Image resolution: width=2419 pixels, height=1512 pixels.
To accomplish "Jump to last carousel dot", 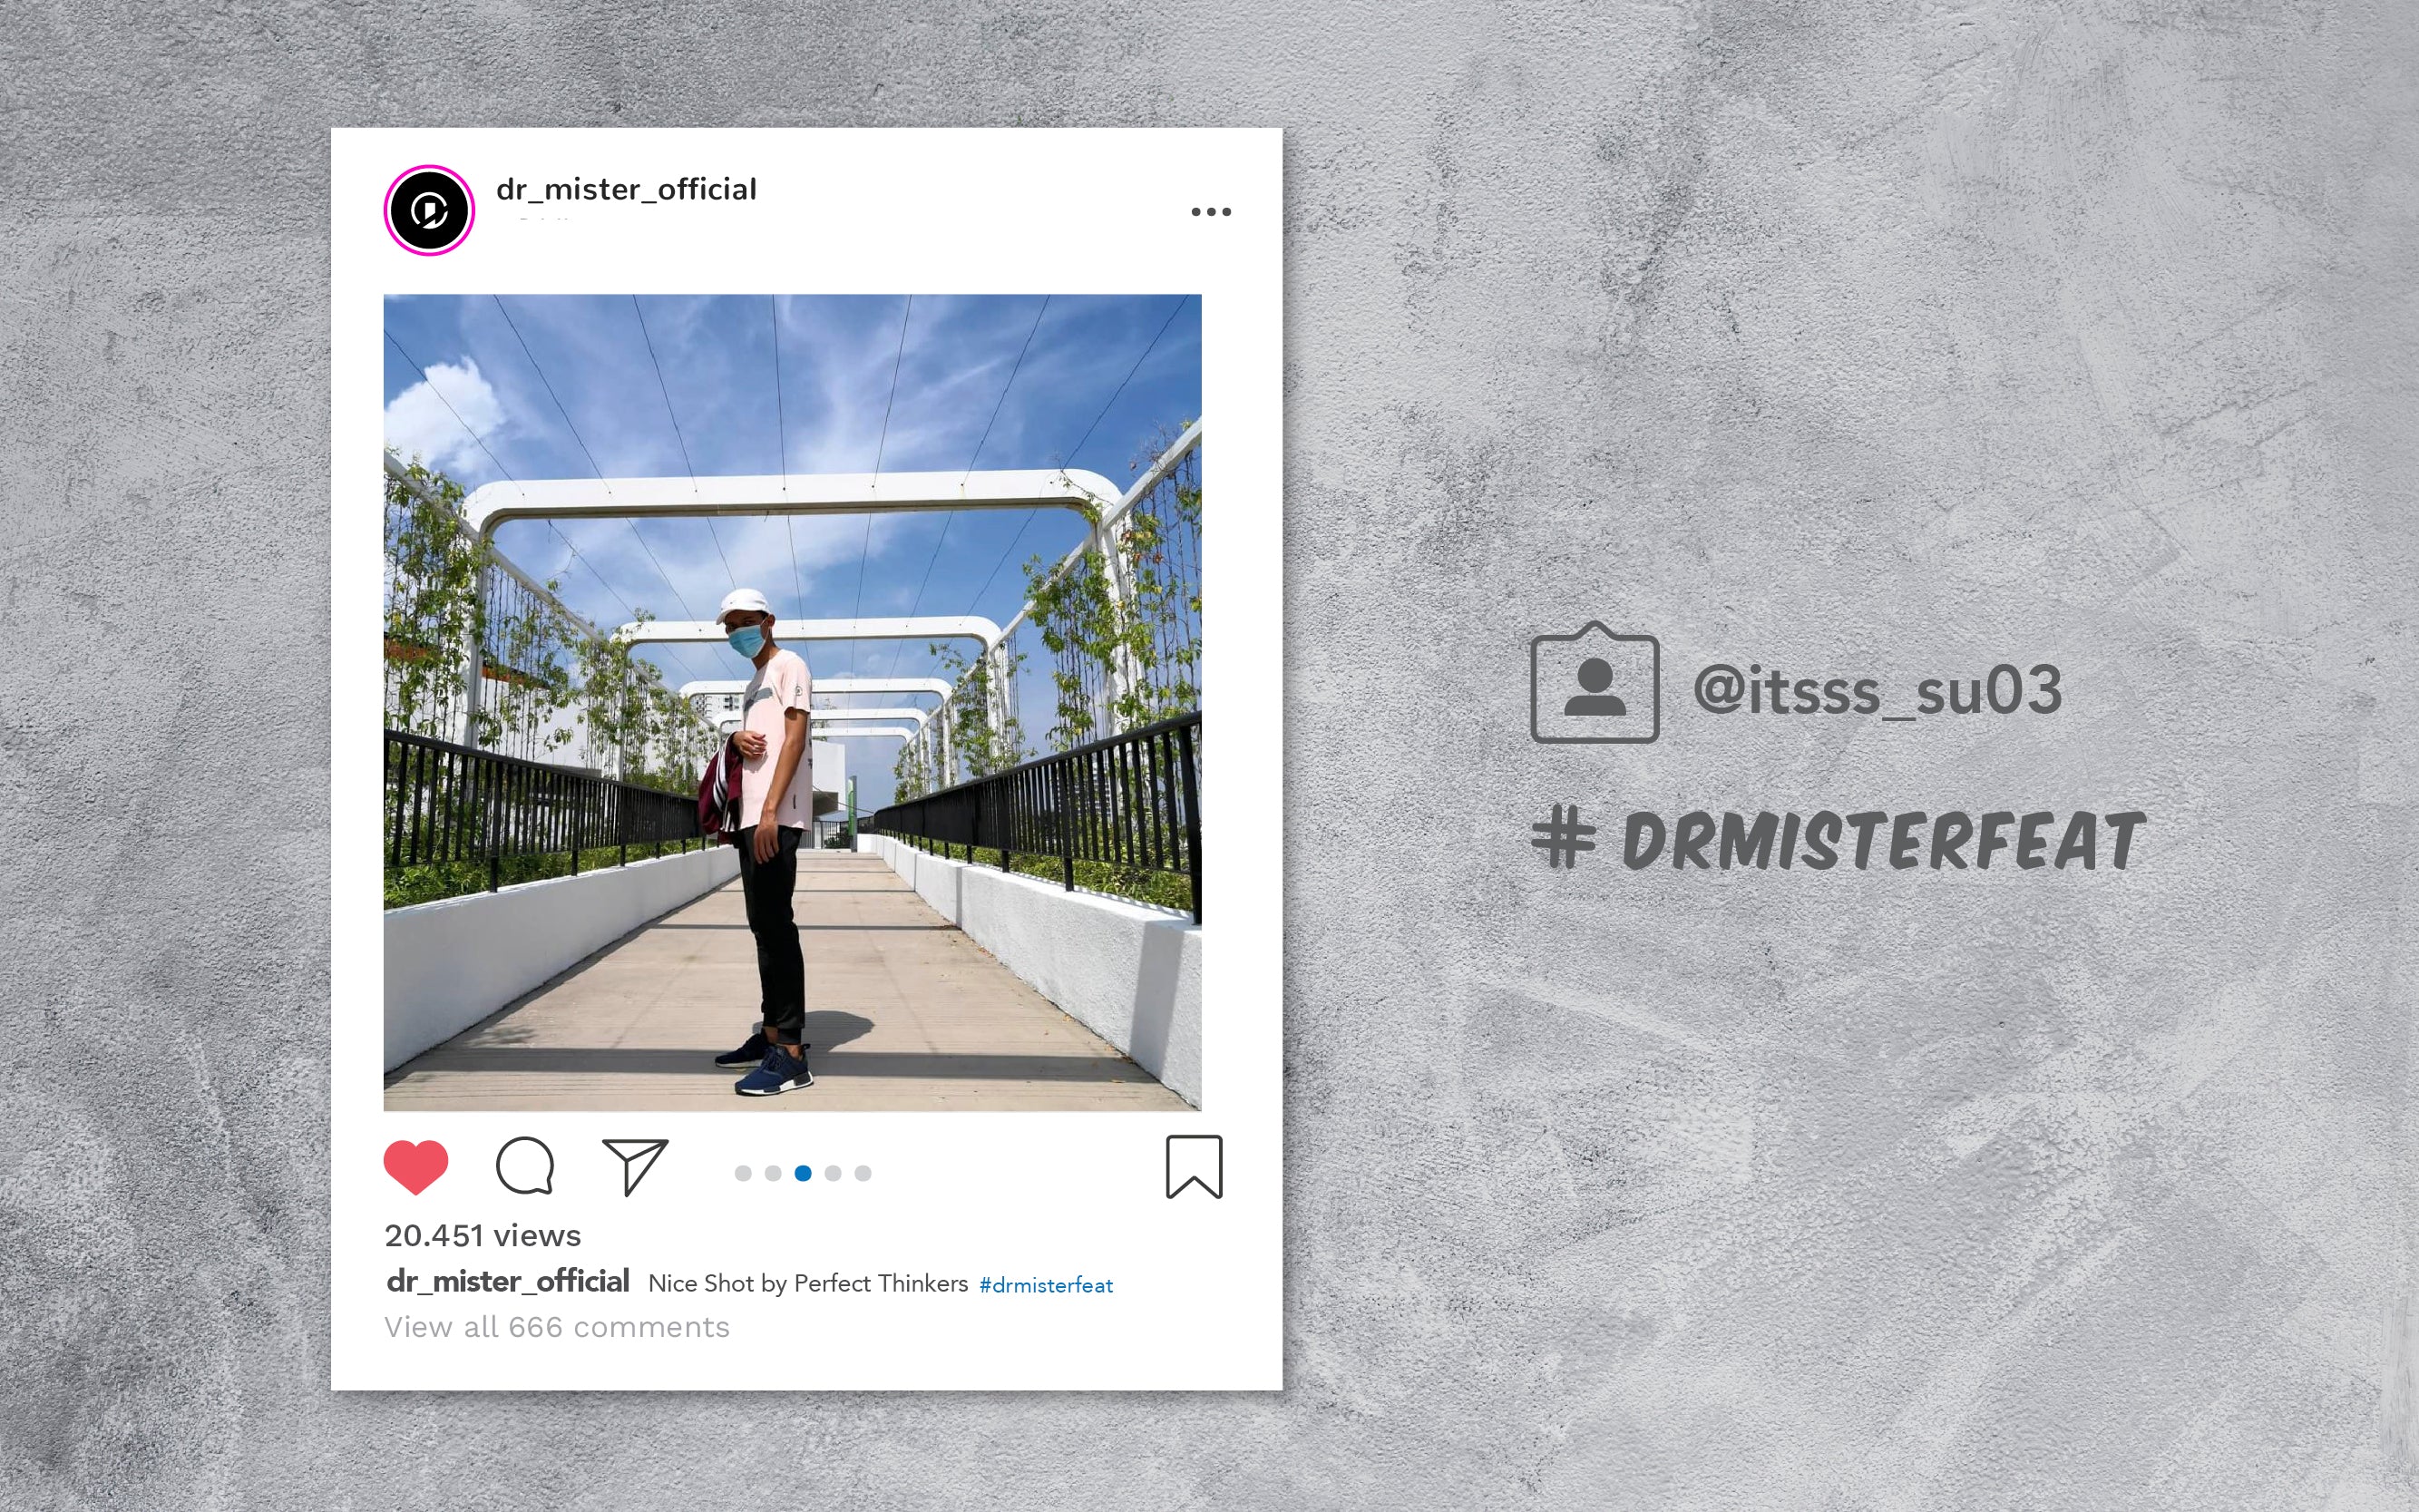I will click(863, 1173).
